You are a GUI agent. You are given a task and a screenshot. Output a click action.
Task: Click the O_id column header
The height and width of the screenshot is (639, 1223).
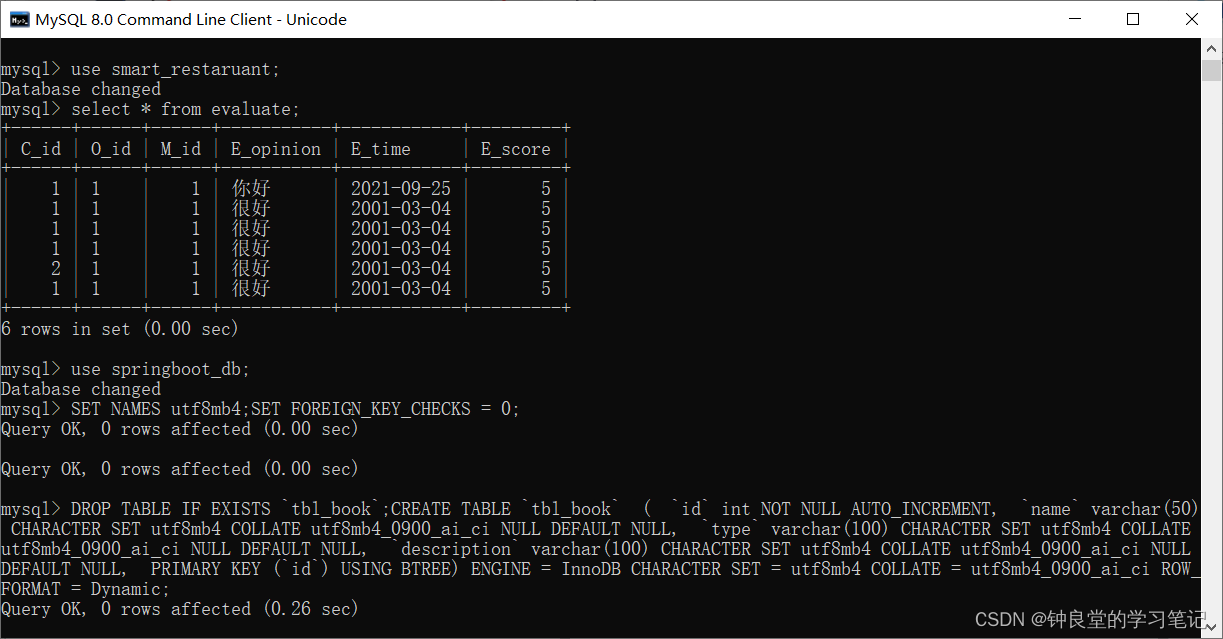[111, 149]
